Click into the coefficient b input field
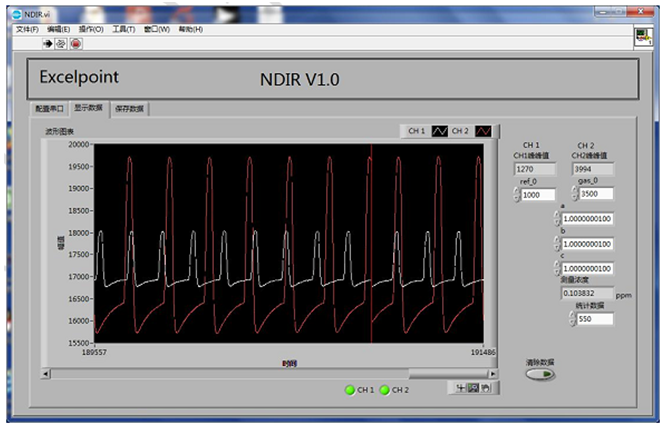This screenshot has height=426, width=662. pyautogui.click(x=587, y=244)
